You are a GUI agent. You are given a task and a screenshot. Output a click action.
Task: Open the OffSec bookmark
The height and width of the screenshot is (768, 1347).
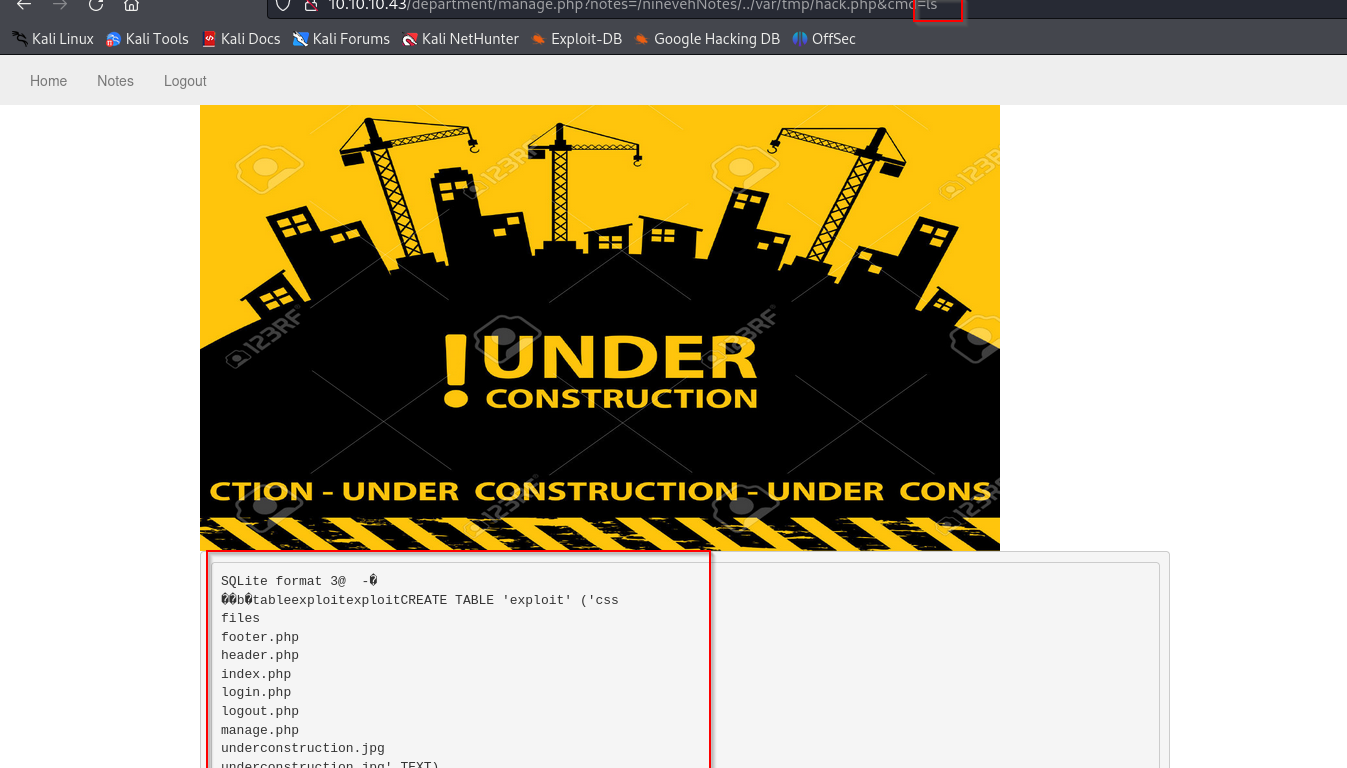pyautogui.click(x=824, y=39)
